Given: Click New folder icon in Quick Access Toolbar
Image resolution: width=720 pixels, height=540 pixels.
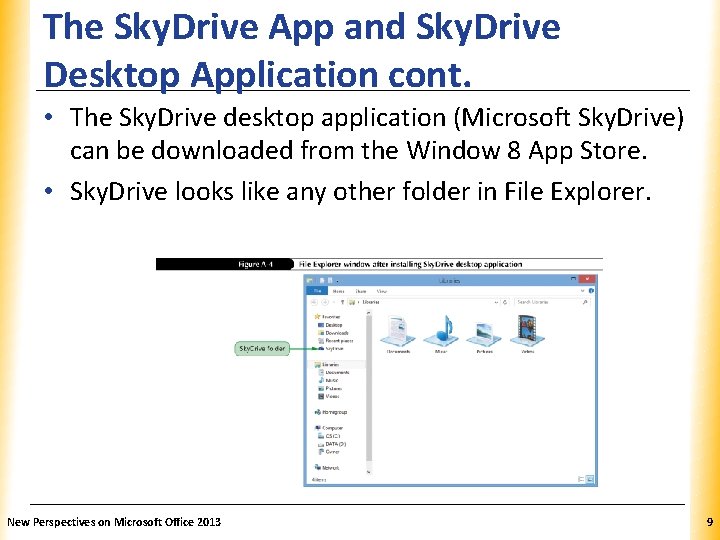Looking at the screenshot, I should point(330,280).
